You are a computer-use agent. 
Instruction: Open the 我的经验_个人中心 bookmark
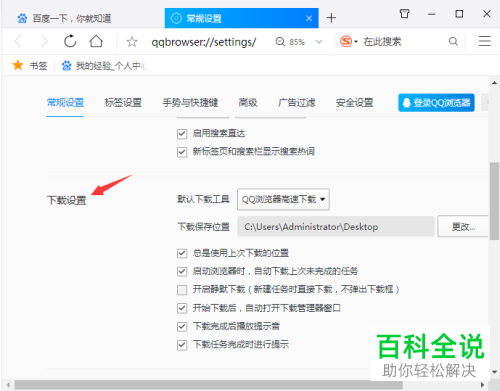point(104,66)
